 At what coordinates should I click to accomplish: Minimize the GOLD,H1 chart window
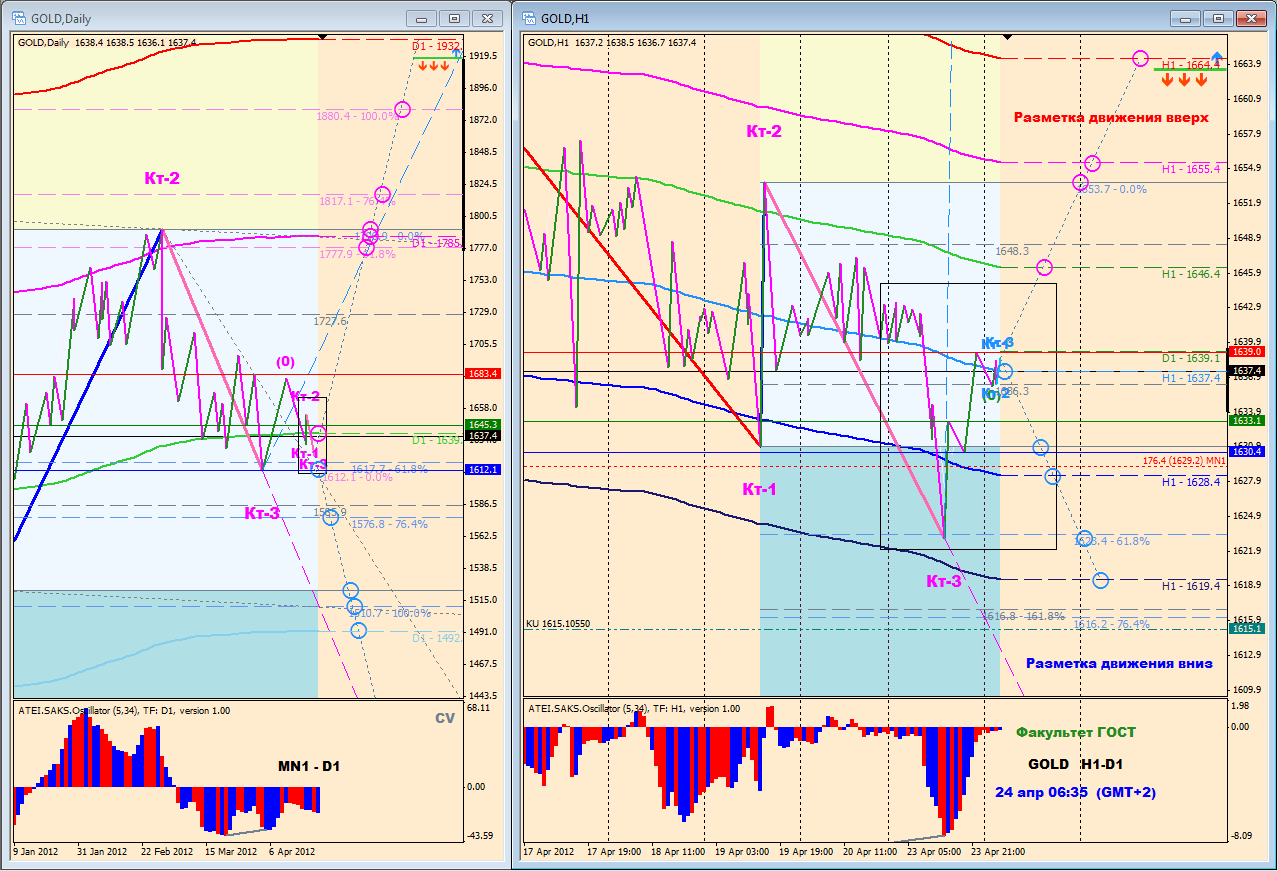(1187, 18)
